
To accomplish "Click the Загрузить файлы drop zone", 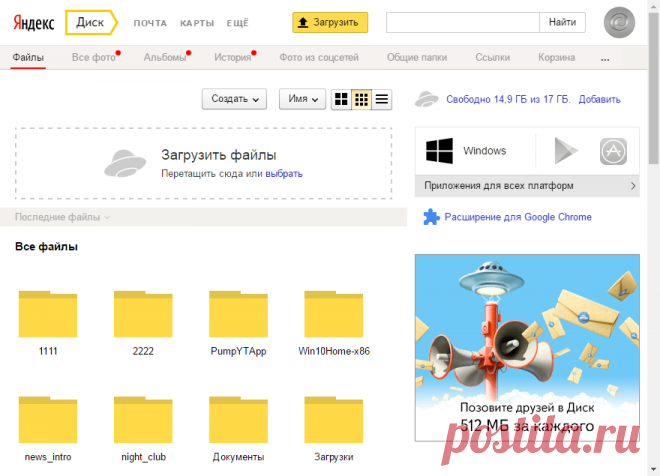I will coord(204,163).
